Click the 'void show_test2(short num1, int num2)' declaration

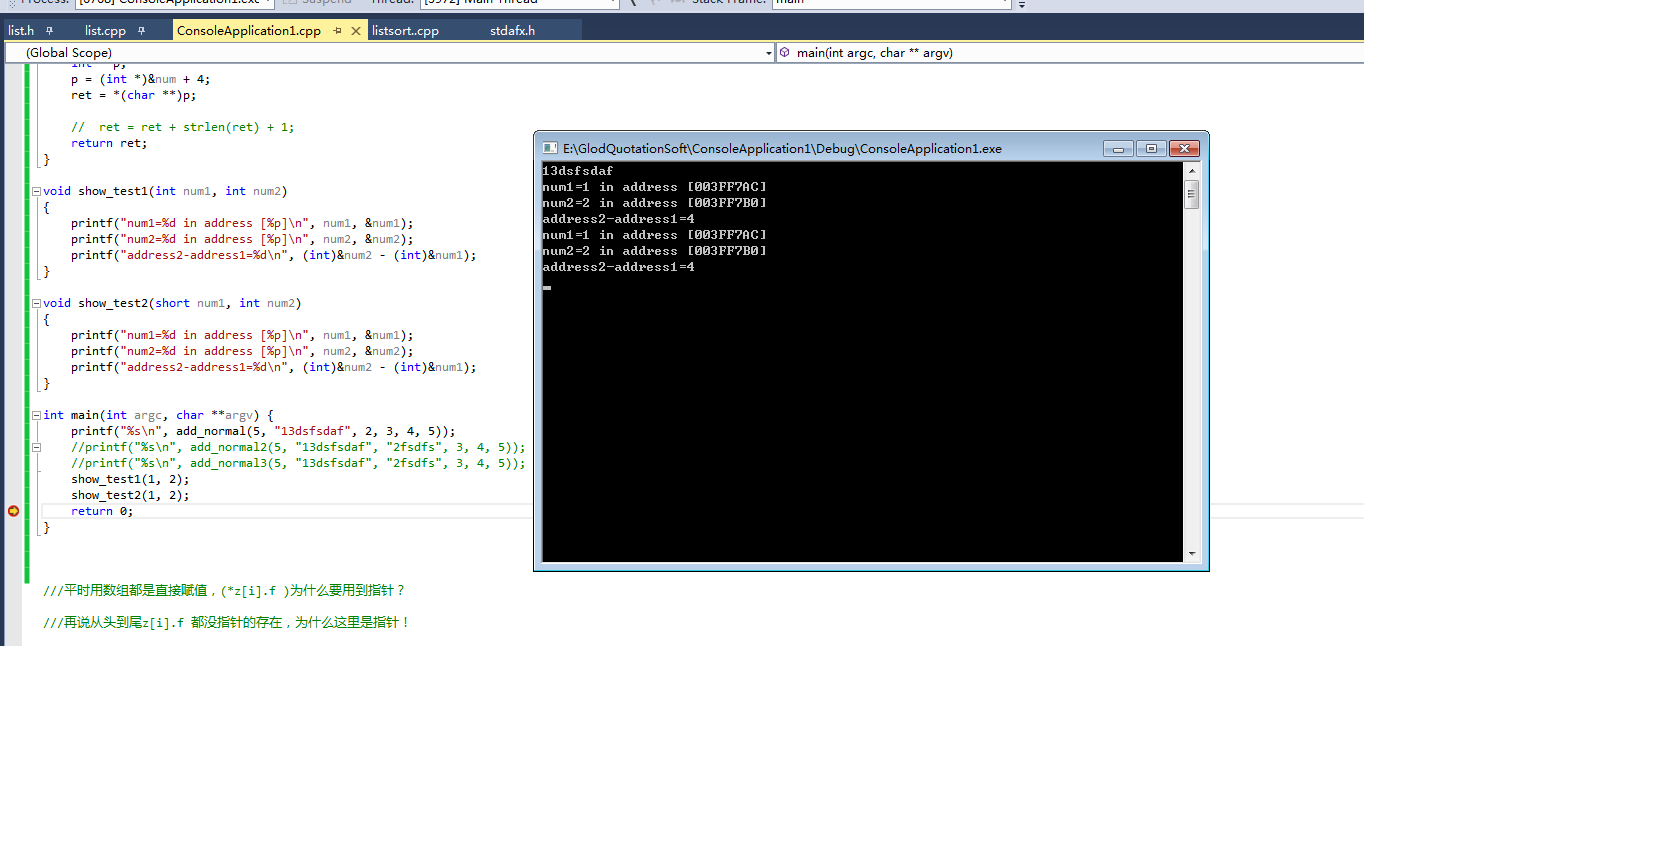coord(172,303)
